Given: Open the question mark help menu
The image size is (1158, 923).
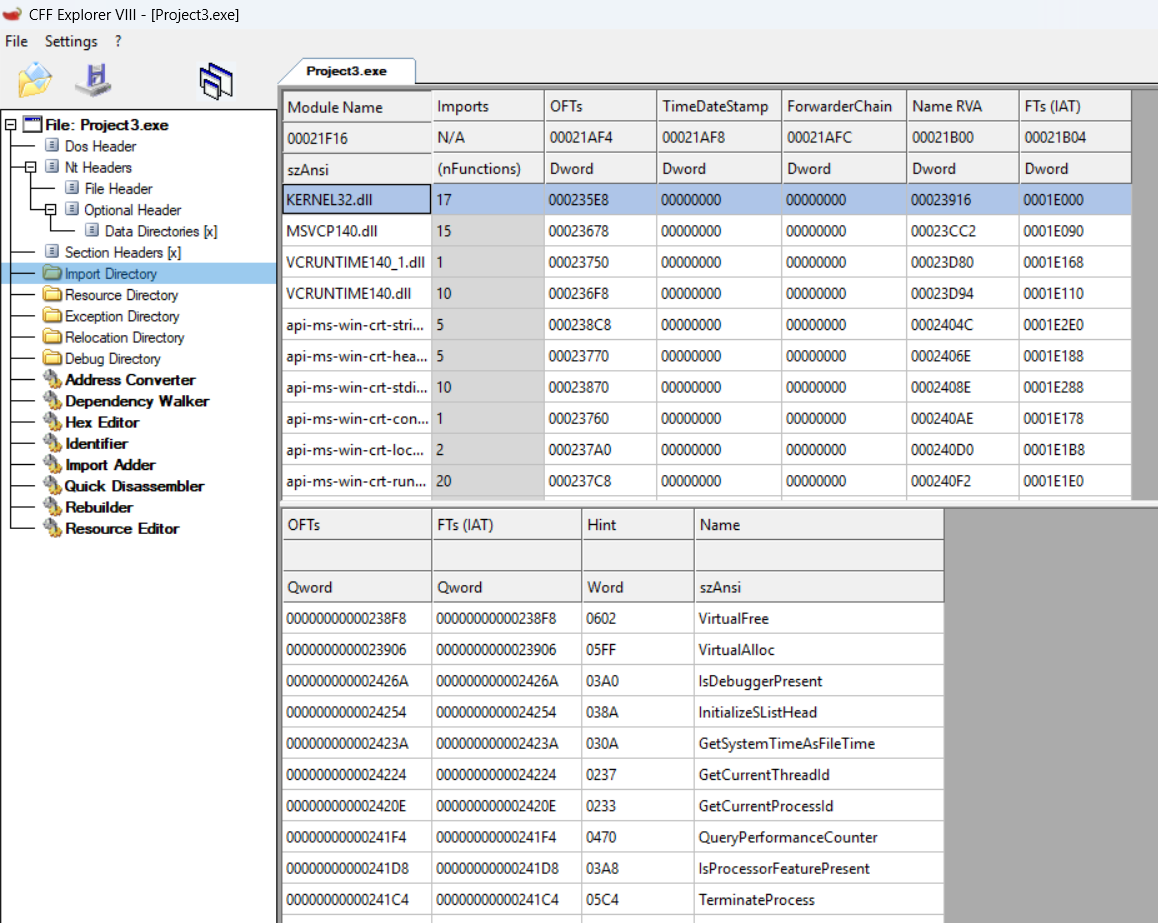Looking at the screenshot, I should click(118, 41).
